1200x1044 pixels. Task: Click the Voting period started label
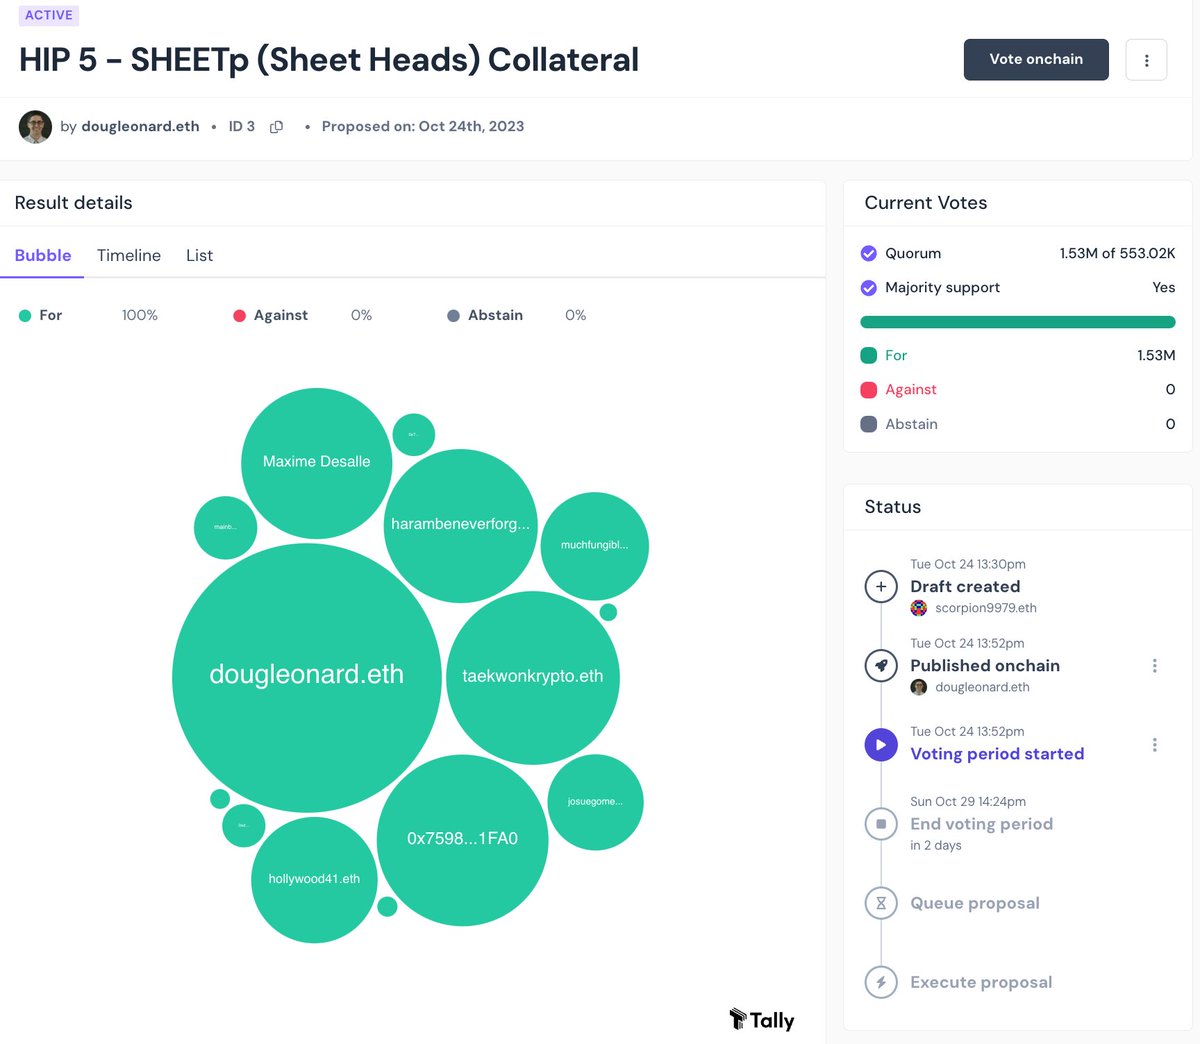click(997, 754)
